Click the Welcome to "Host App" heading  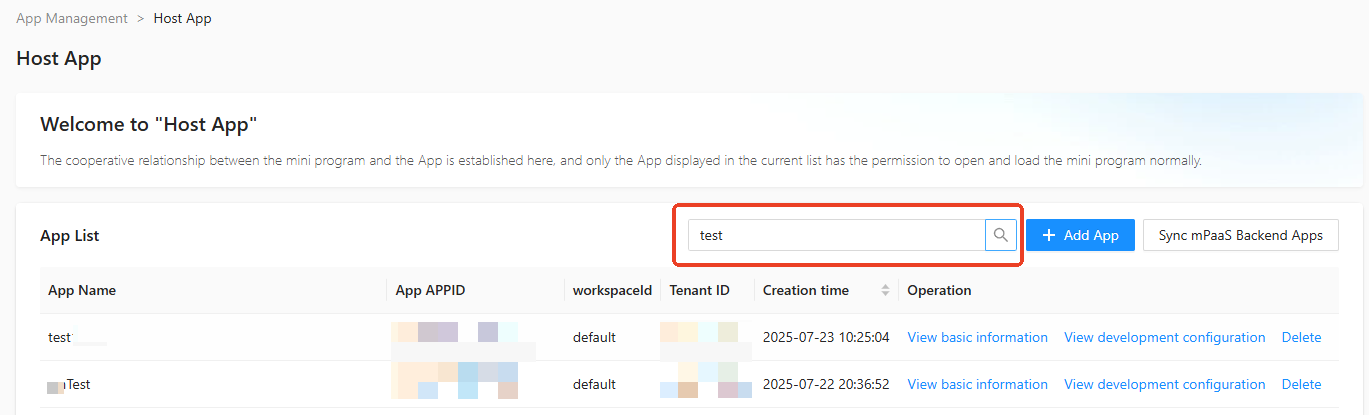point(149,125)
